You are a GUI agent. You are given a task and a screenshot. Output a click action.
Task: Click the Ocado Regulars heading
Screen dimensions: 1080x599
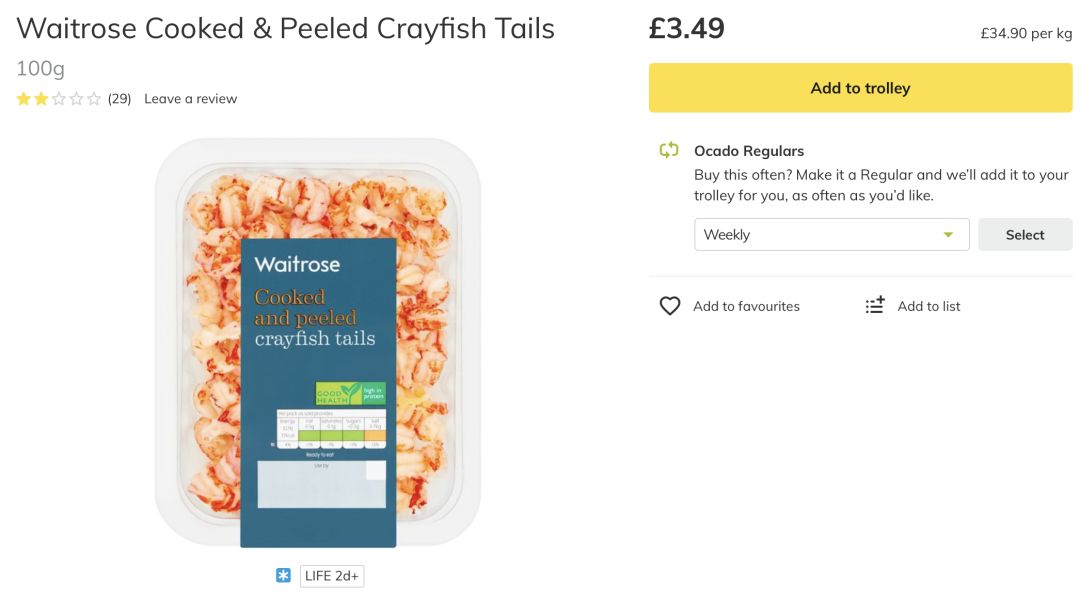click(749, 151)
